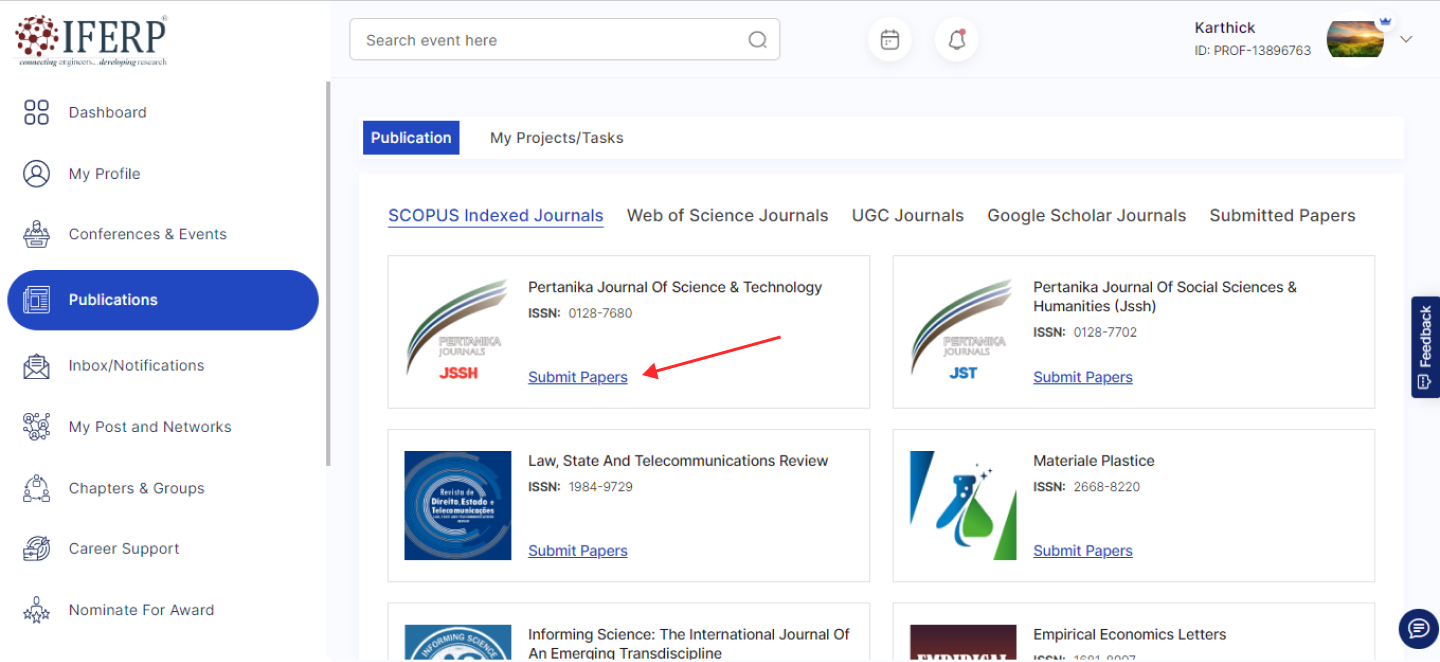Click the Inbox/Notifications envelope icon
Viewport: 1440px width, 662px height.
point(36,366)
